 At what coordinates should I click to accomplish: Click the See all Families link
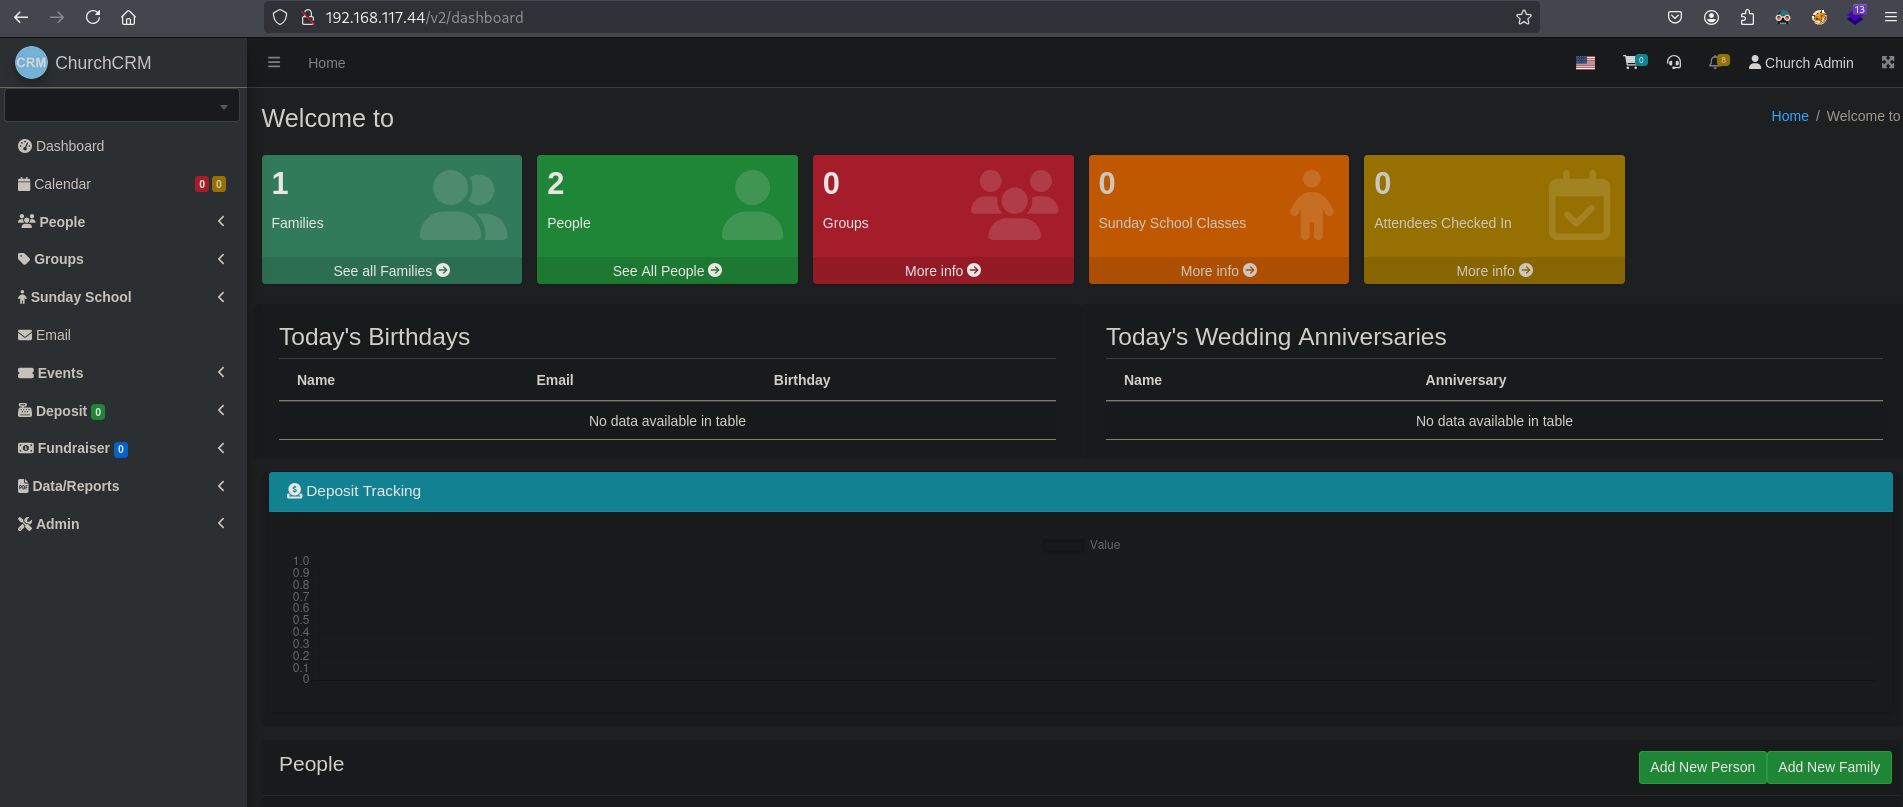pyautogui.click(x=391, y=271)
